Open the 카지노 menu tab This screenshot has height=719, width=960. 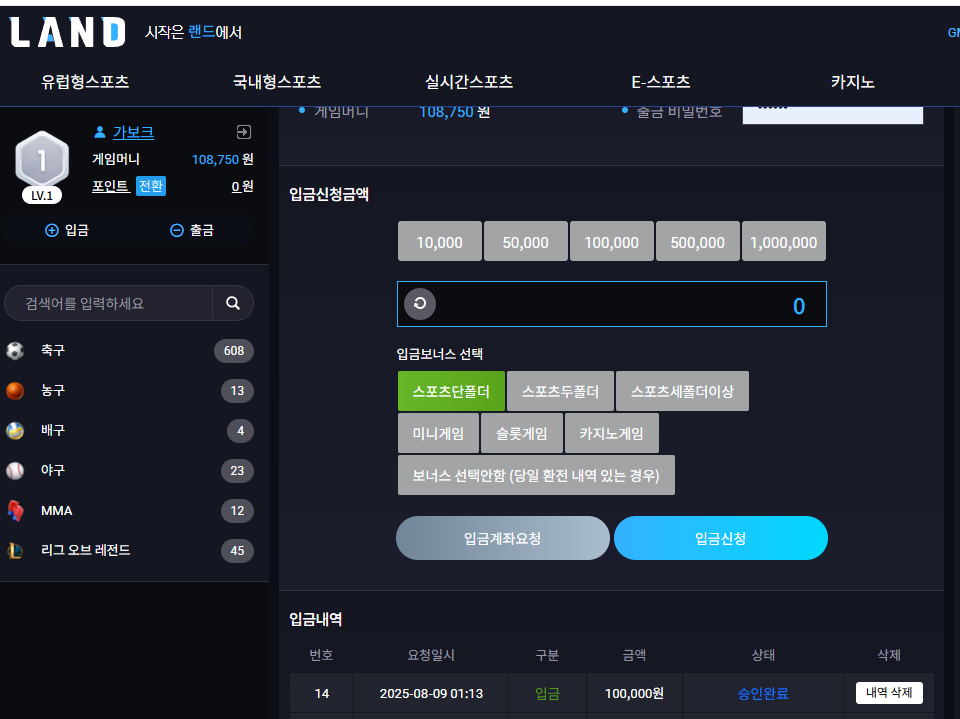(853, 81)
